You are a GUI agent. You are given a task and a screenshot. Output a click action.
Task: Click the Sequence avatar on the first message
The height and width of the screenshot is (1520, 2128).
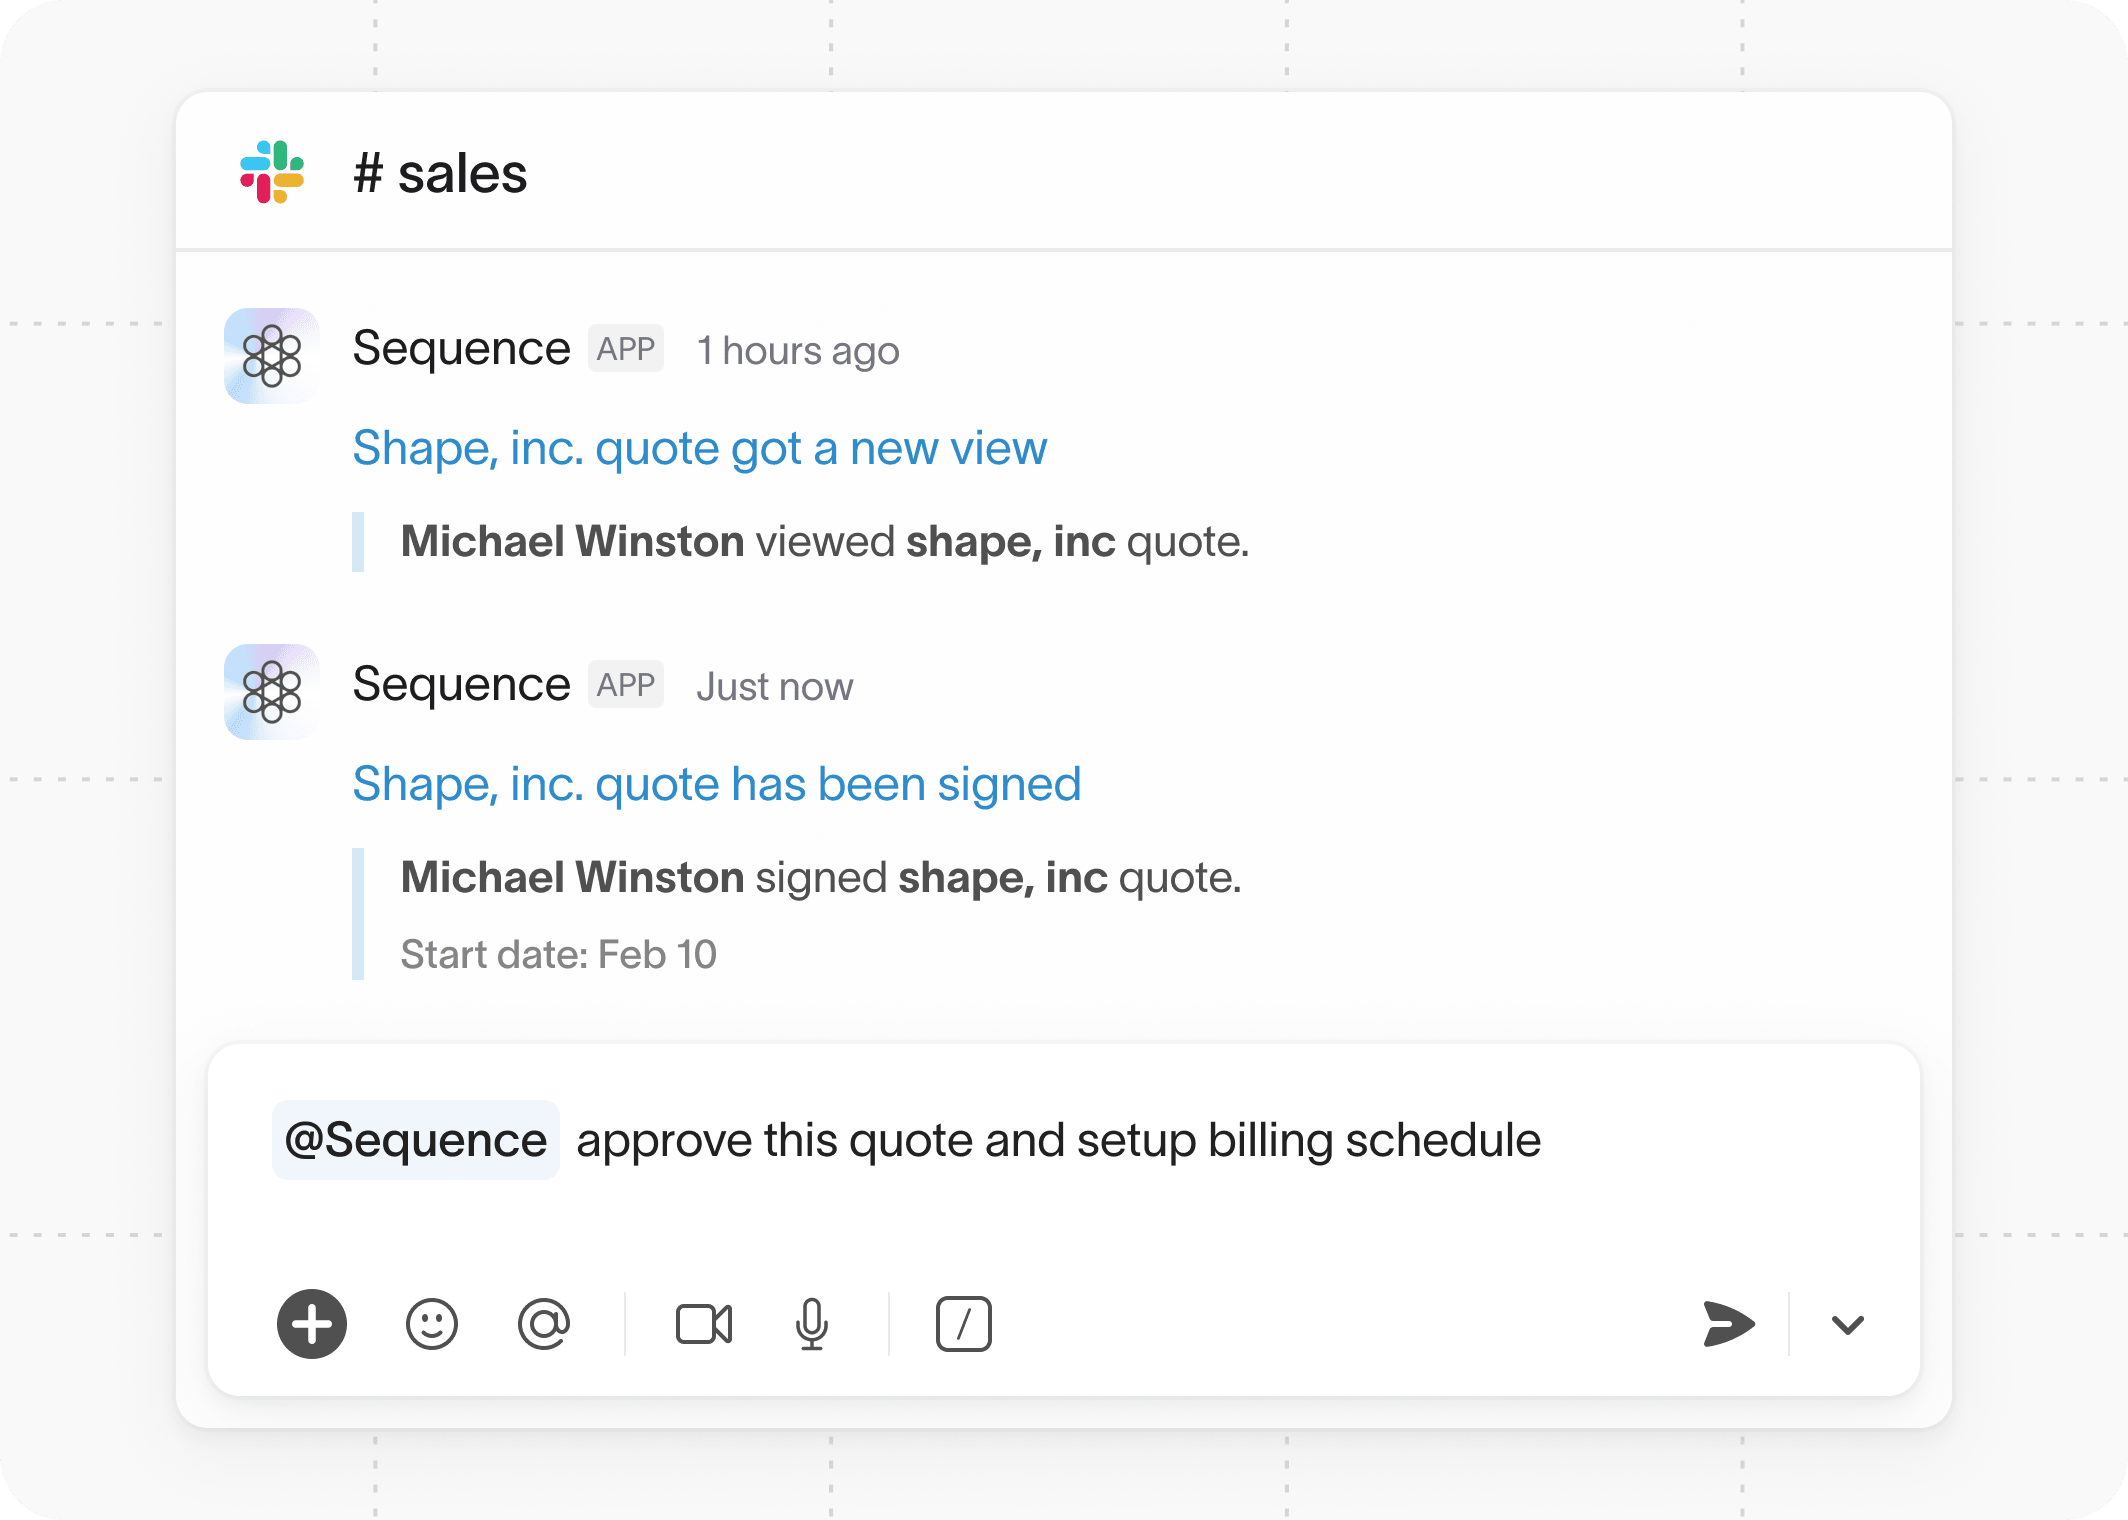click(270, 356)
